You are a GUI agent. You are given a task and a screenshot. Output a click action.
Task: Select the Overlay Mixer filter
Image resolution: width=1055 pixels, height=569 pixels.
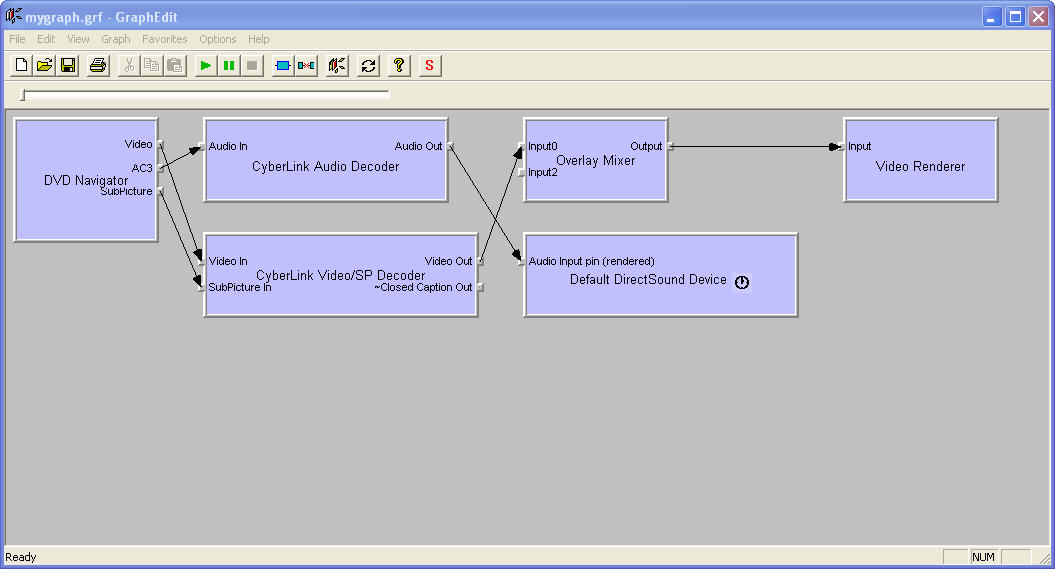[595, 160]
